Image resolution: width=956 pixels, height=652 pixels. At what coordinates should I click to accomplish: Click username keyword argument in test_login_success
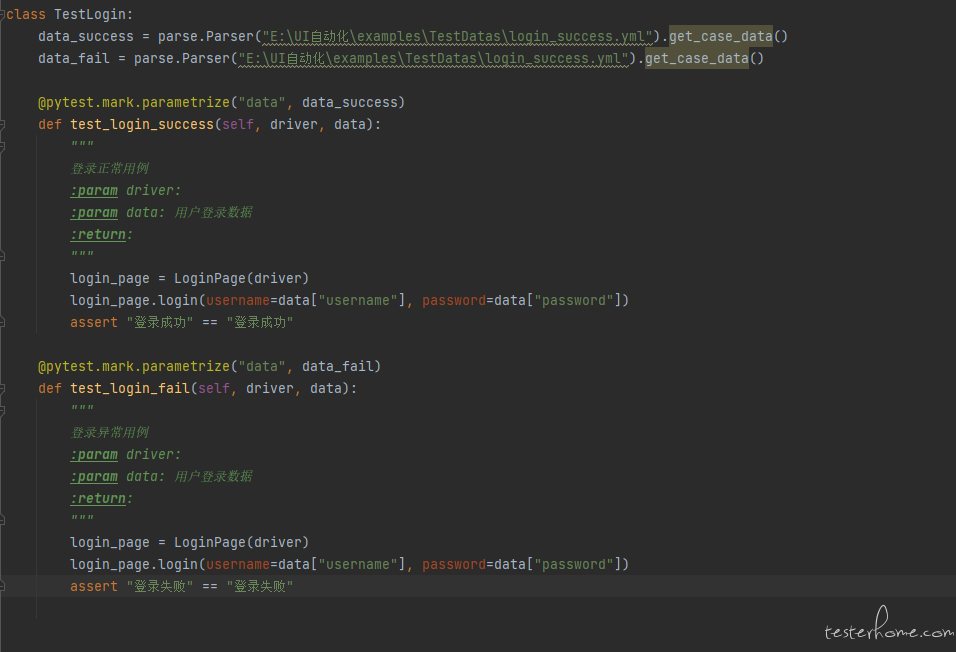tap(238, 301)
